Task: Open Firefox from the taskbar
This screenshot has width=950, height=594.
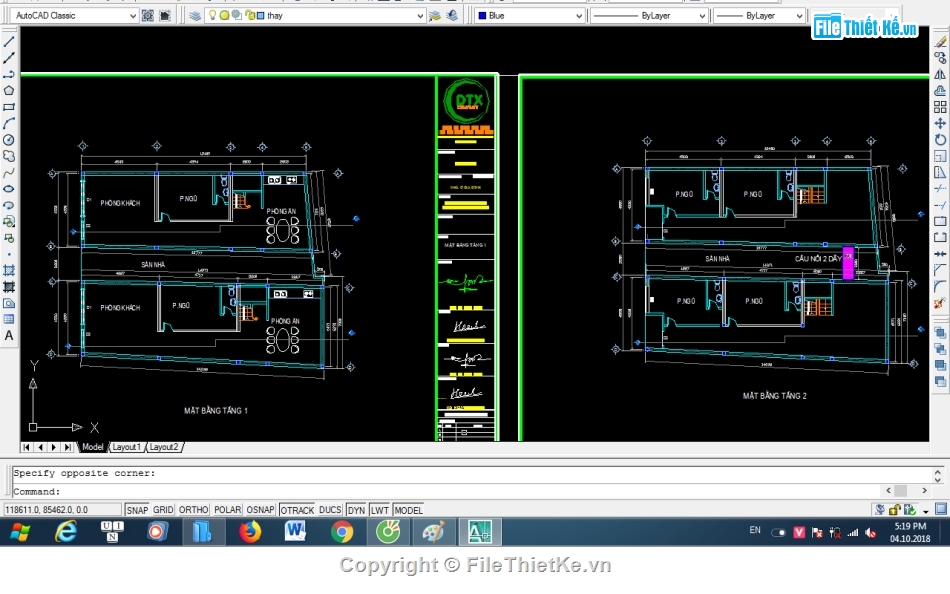Action: click(249, 532)
